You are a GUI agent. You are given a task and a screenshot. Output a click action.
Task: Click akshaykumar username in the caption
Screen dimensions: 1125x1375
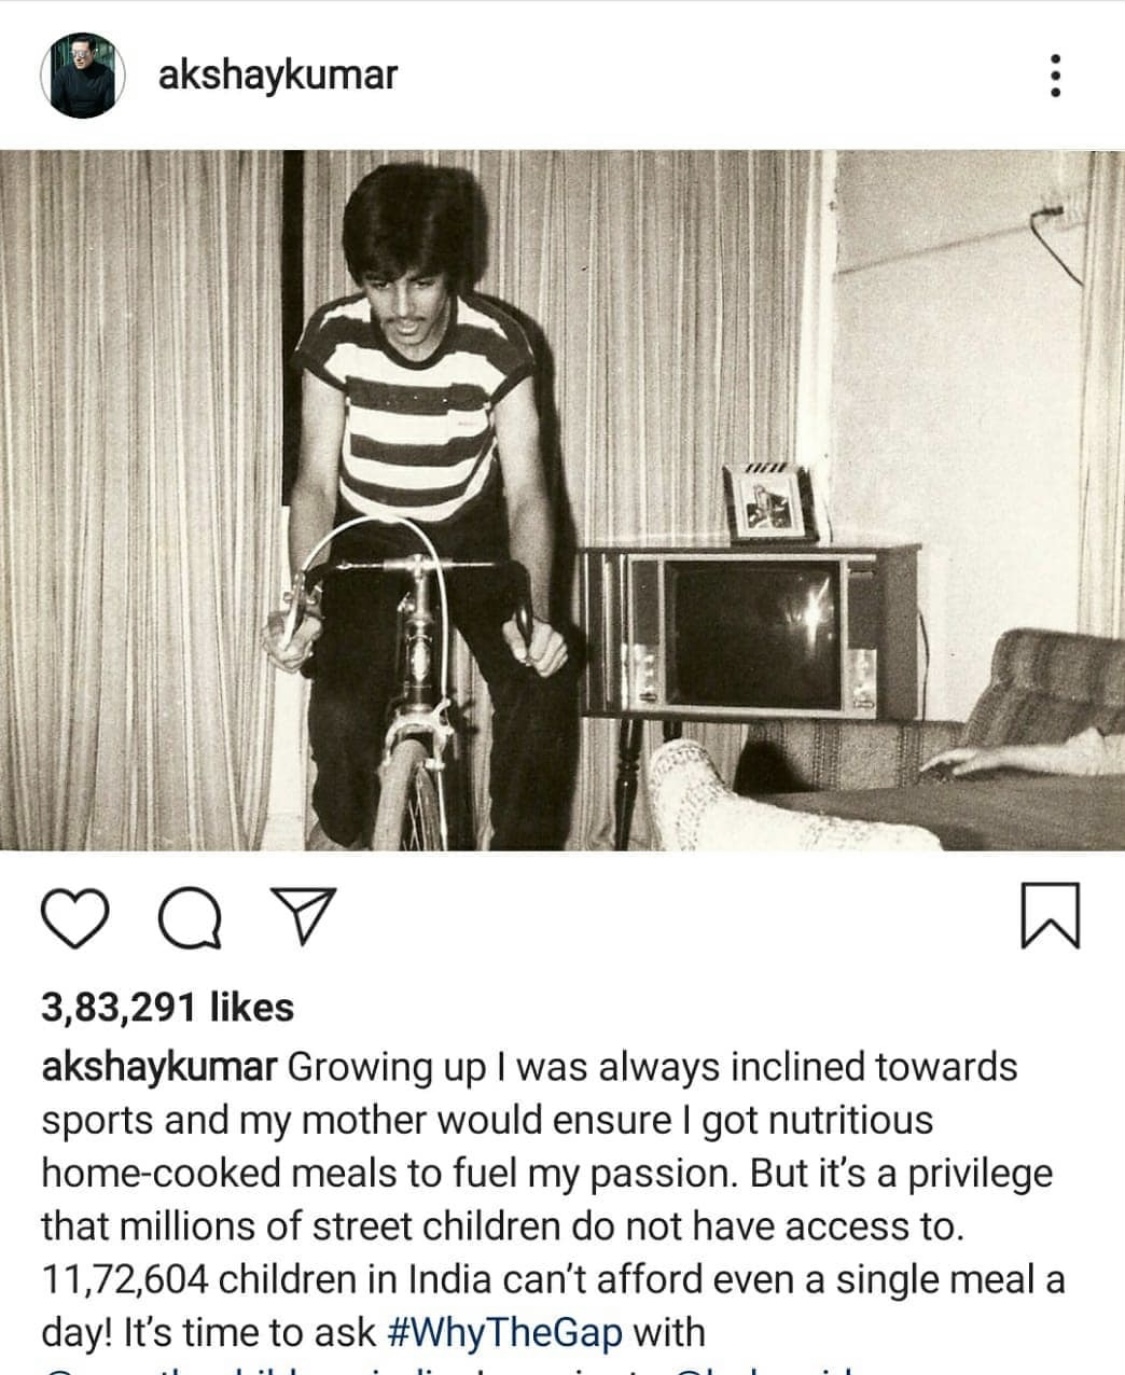(x=158, y=1067)
